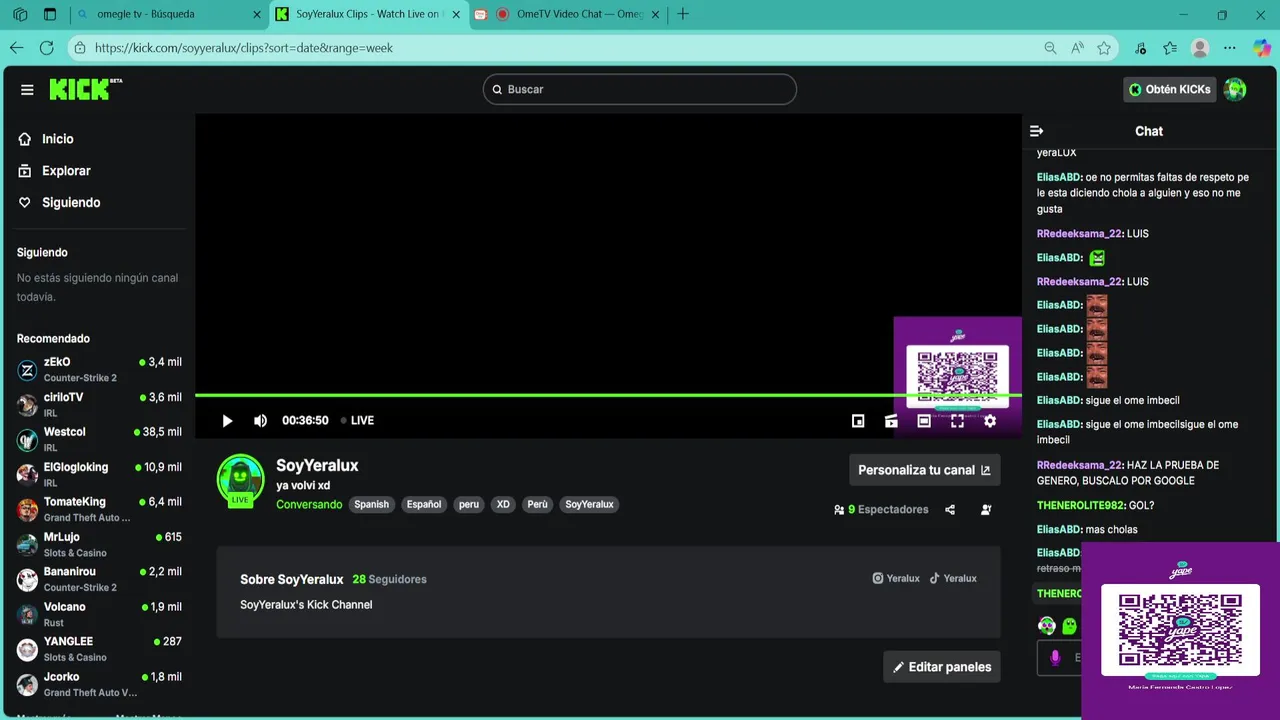The image size is (1280, 720).
Task: Enter fullscreen mode in player
Action: [957, 421]
